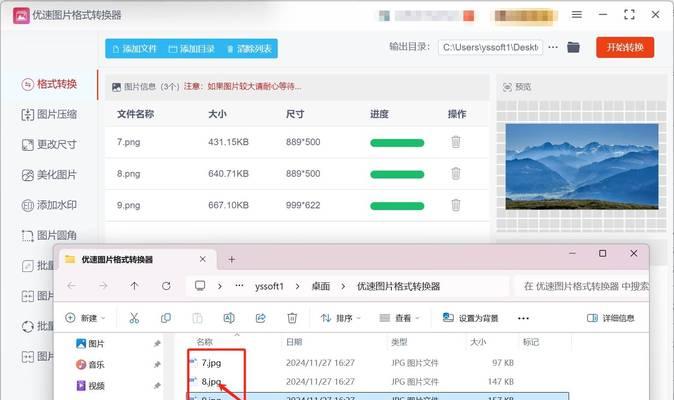The height and width of the screenshot is (400, 674).
Task: Open the Explorer toolbar more options ellipsis
Action: pos(523,318)
